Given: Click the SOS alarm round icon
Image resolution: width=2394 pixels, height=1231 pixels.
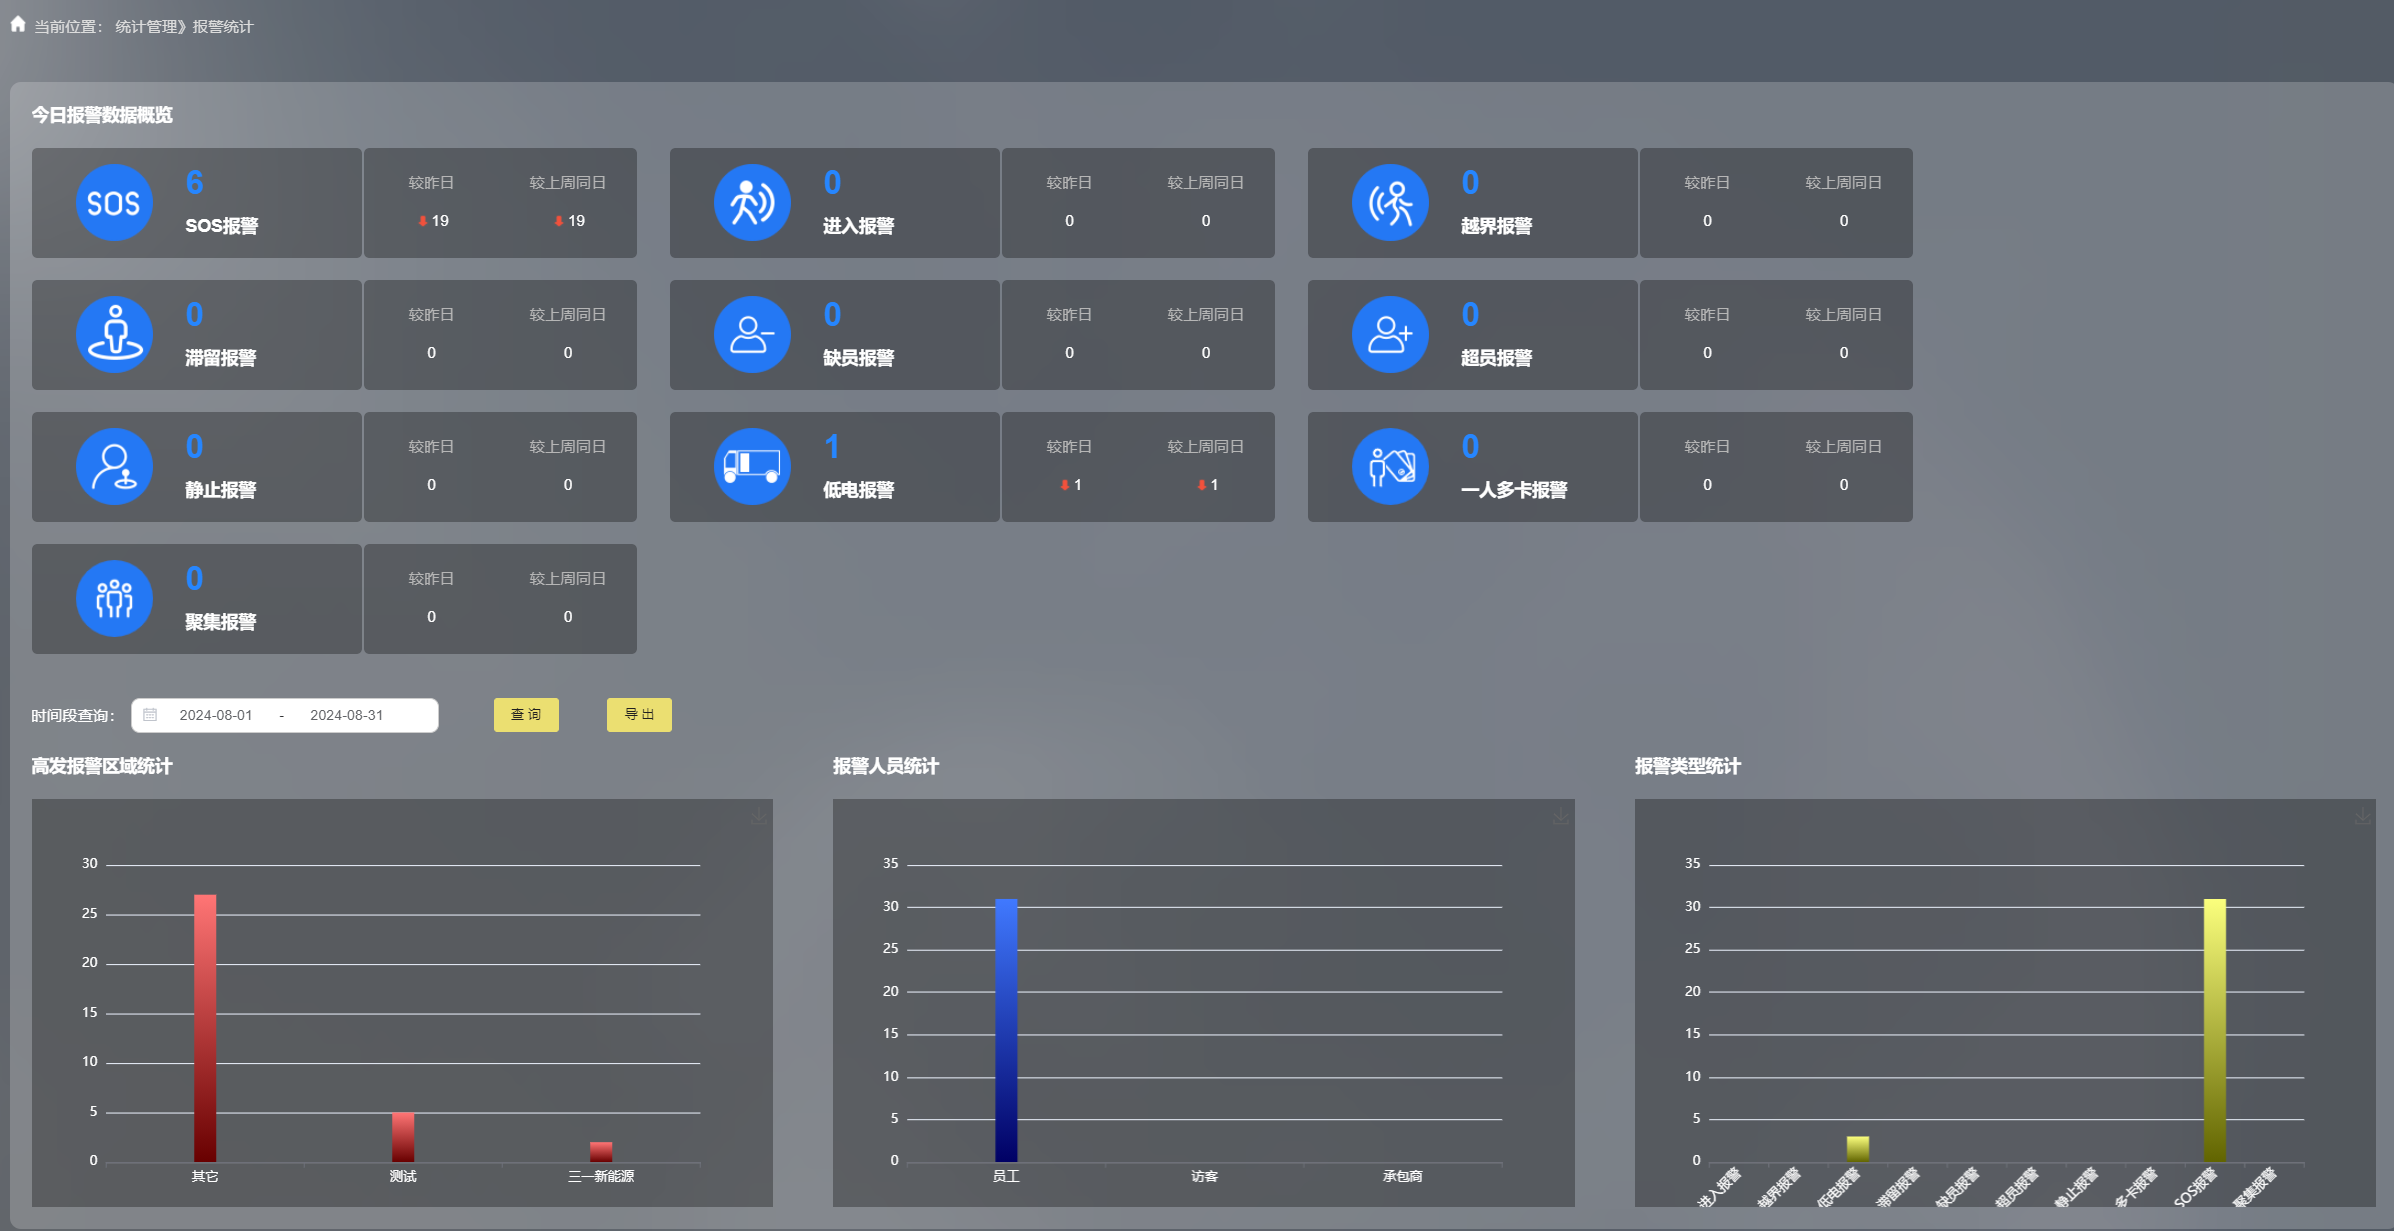Looking at the screenshot, I should coord(114,203).
